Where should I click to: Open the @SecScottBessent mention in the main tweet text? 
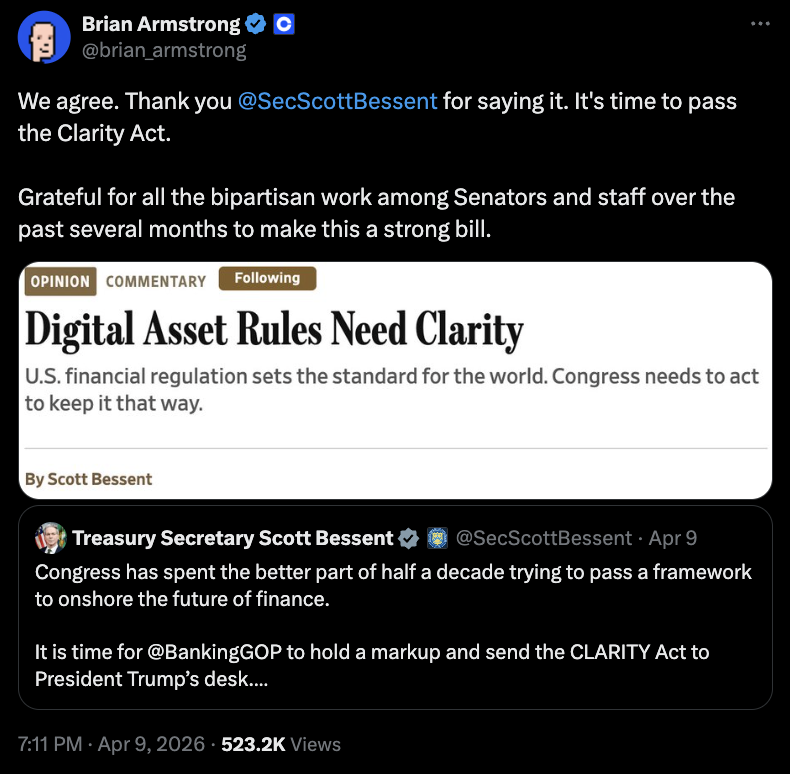tap(338, 102)
